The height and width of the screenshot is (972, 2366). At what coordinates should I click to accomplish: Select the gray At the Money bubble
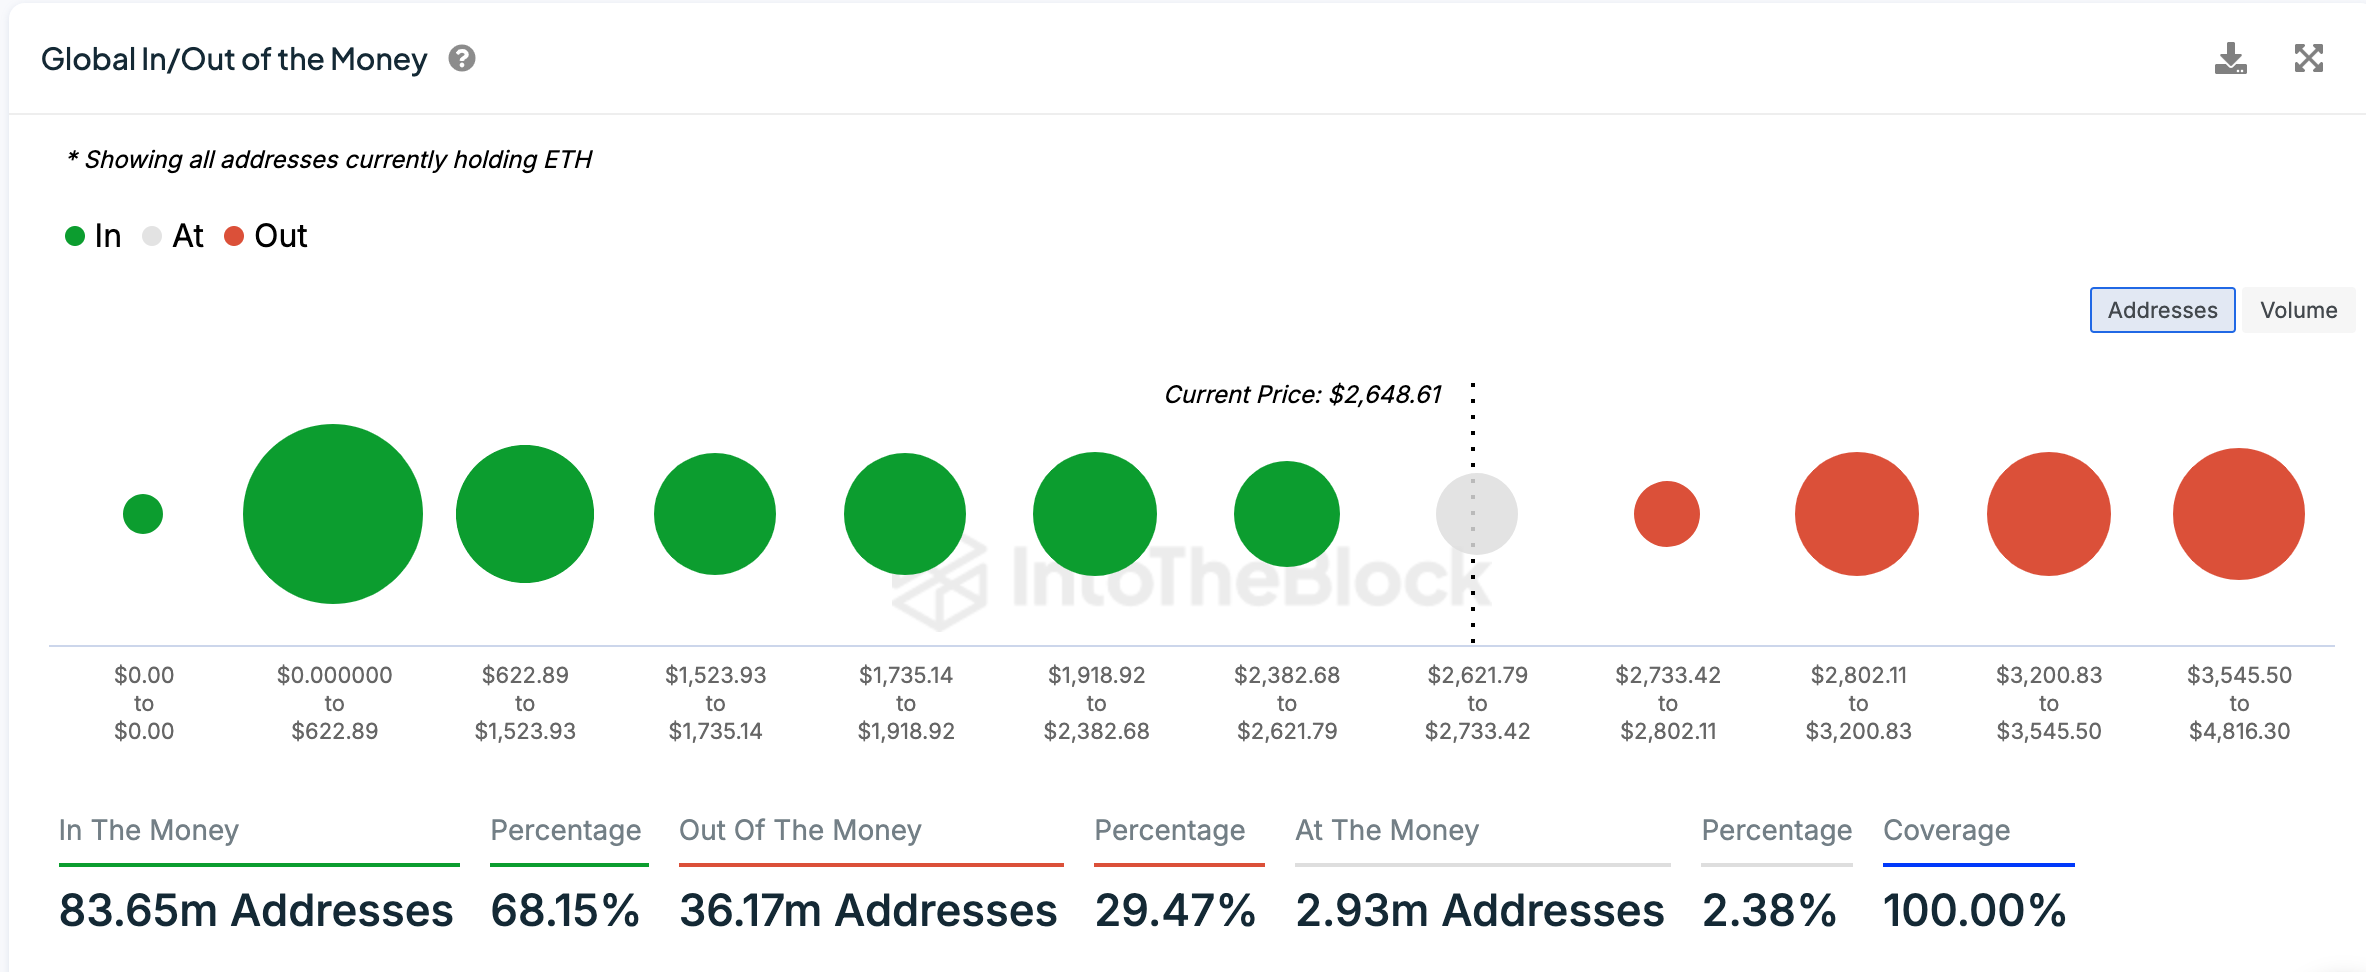pyautogui.click(x=1477, y=514)
